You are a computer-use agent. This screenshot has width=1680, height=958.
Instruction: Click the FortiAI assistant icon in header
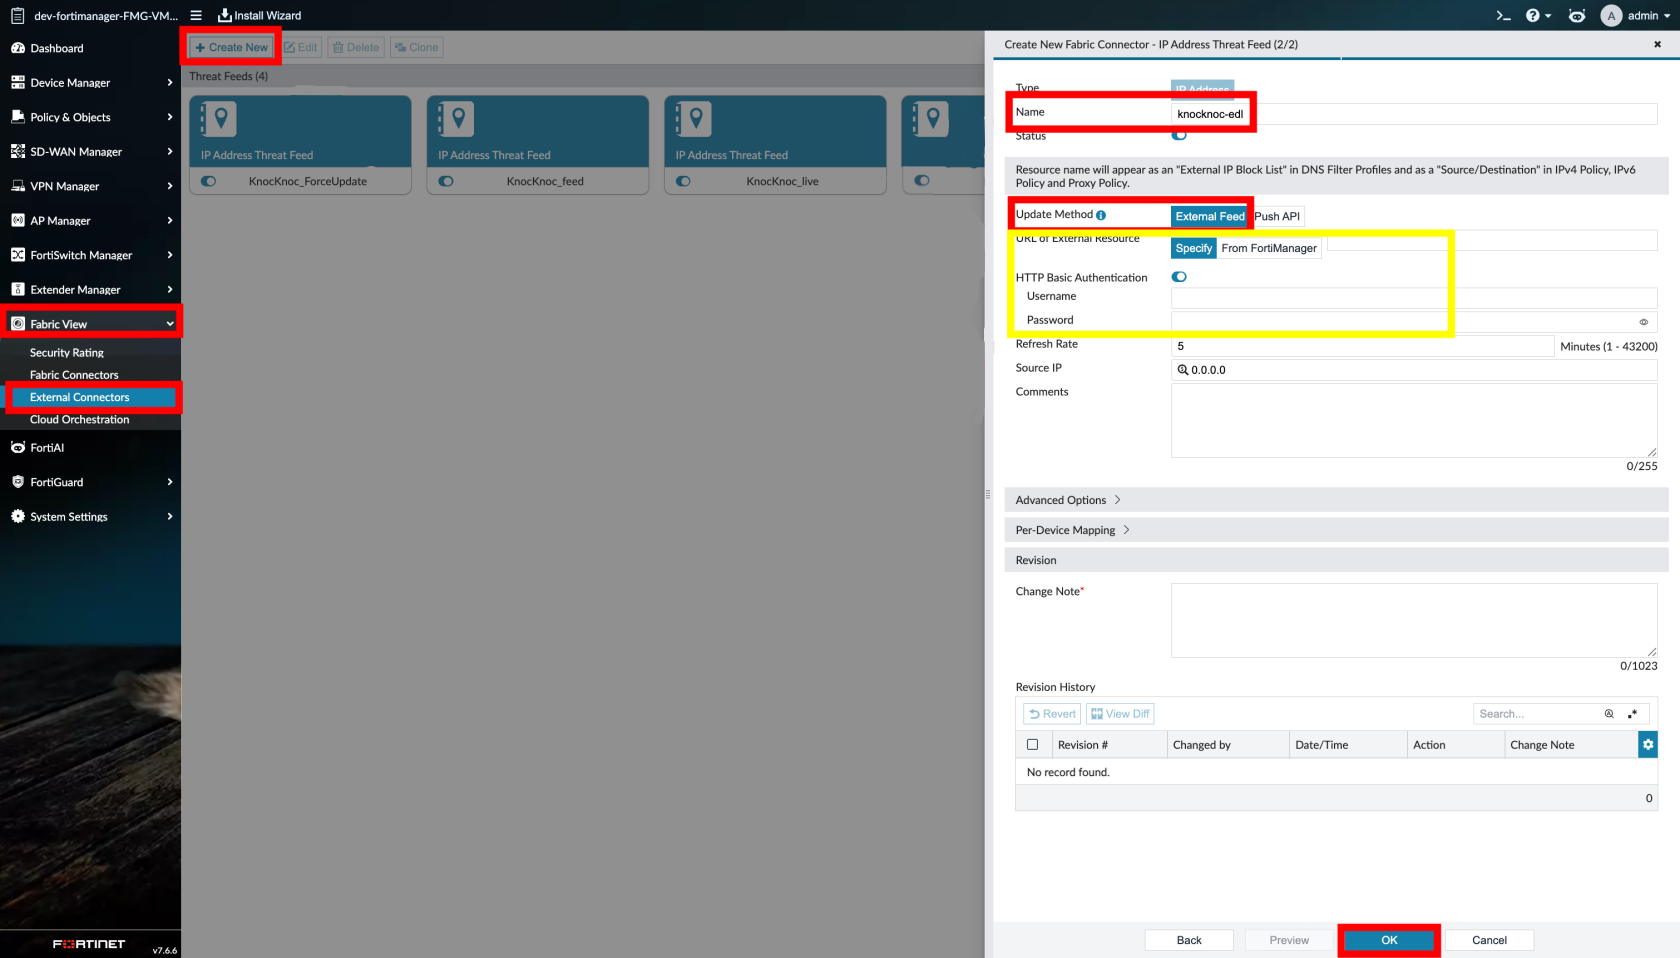(x=1577, y=15)
